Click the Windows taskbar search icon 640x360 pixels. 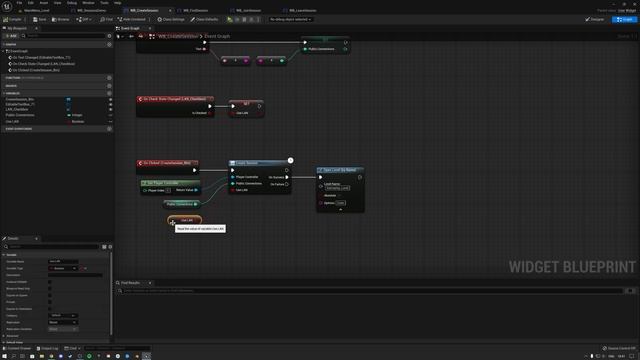[13, 356]
